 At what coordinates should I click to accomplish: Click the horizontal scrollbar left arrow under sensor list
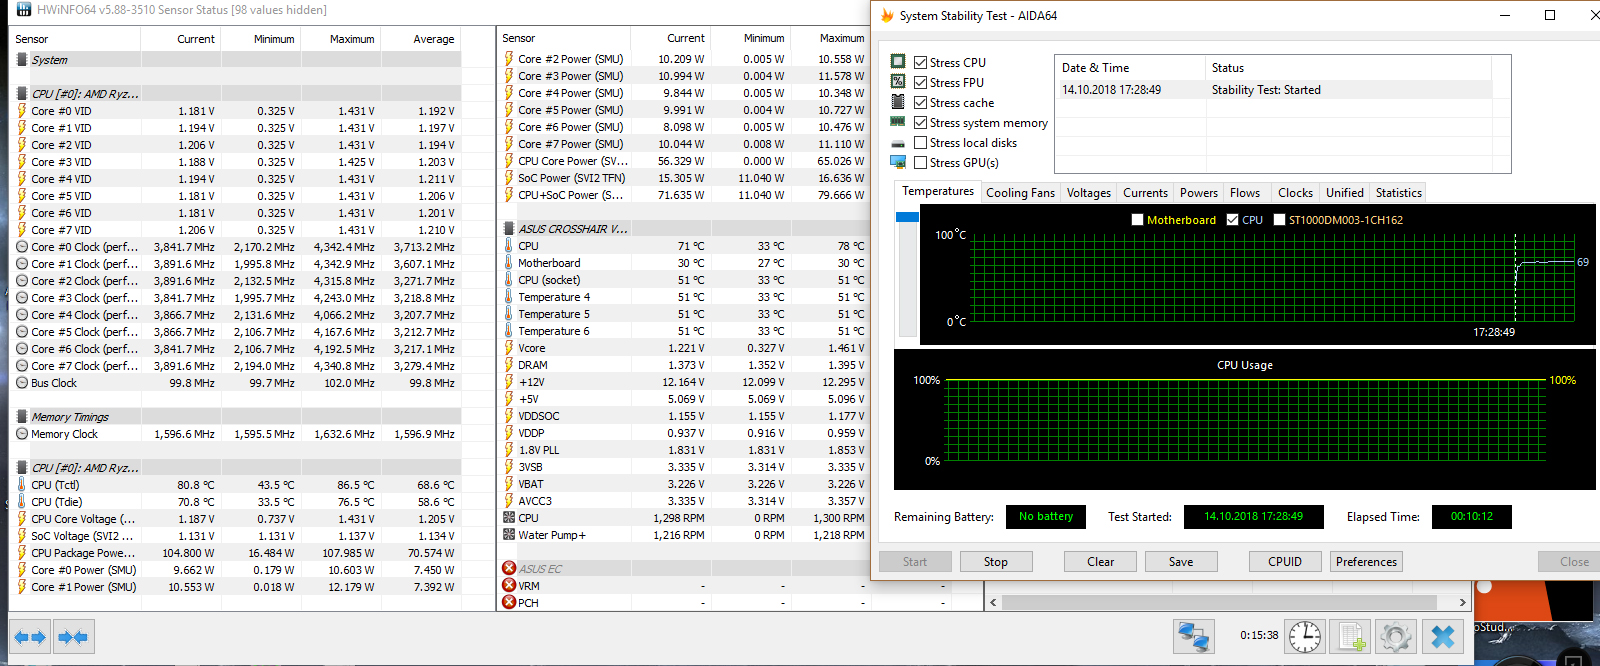click(x=993, y=602)
